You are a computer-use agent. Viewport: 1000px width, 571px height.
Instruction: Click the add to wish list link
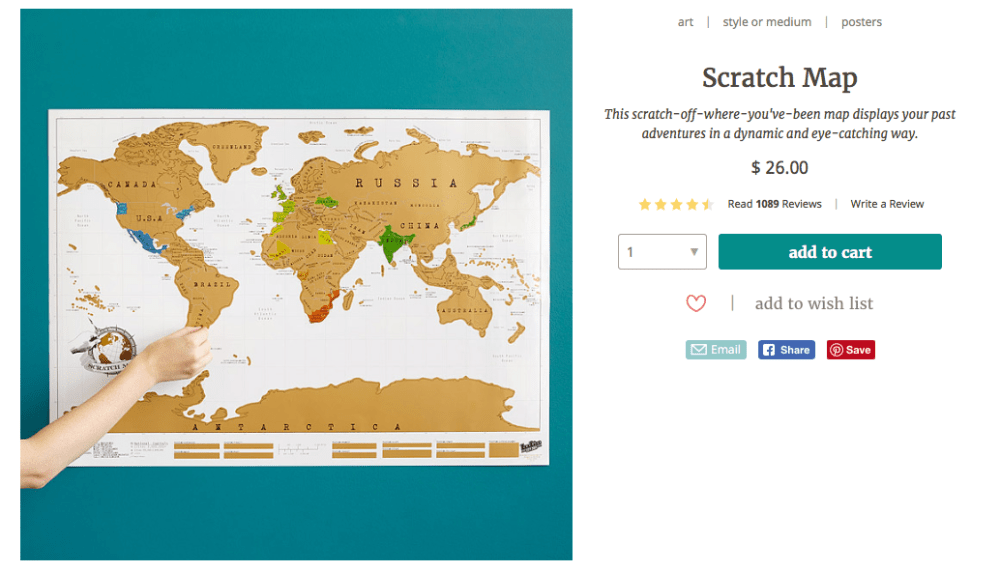[x=814, y=303]
